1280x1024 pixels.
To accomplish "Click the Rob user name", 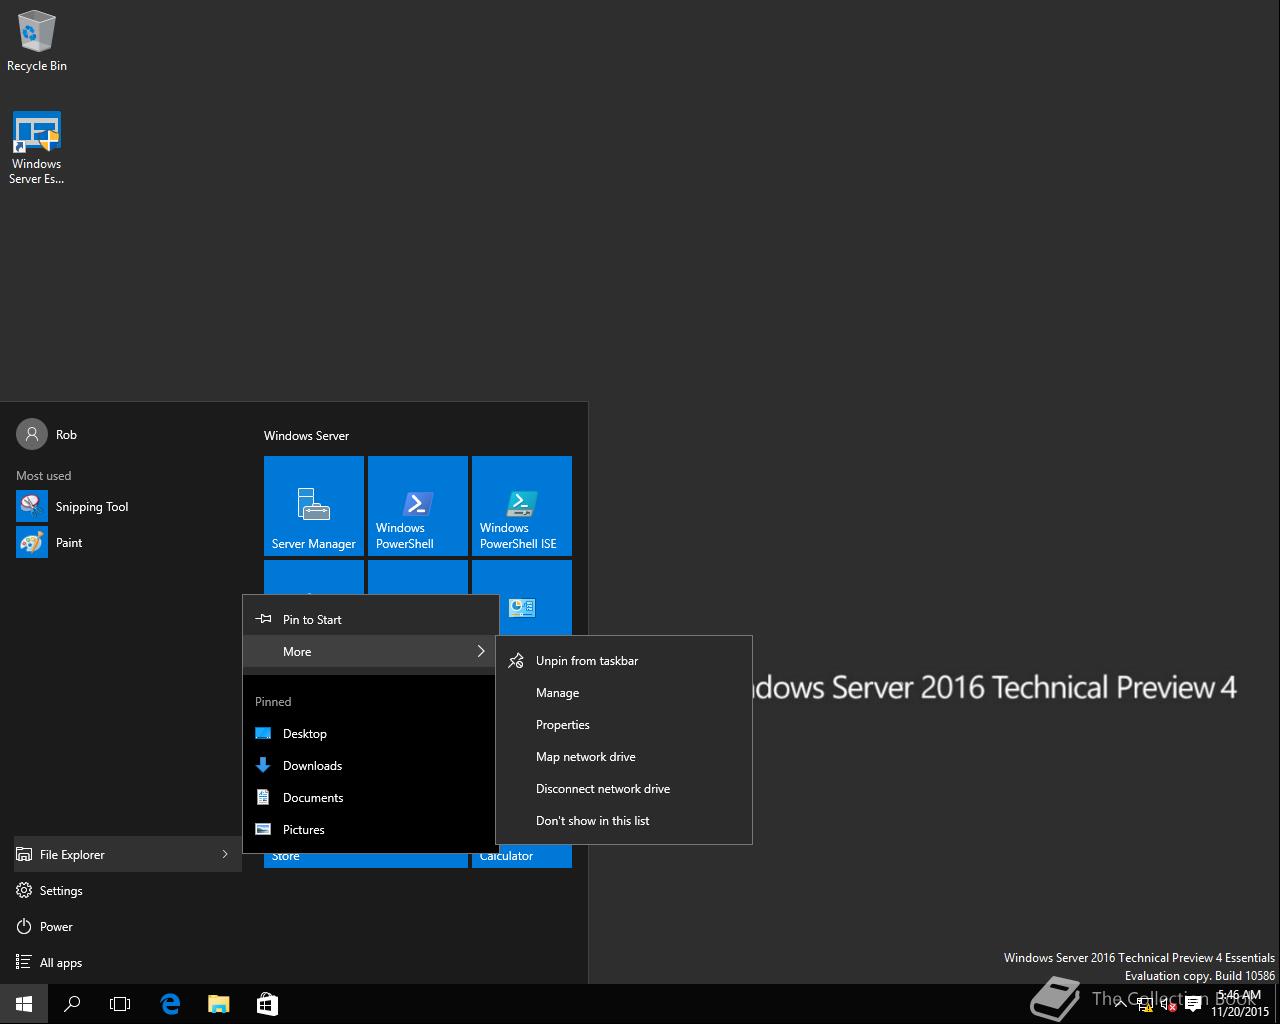I will [66, 435].
